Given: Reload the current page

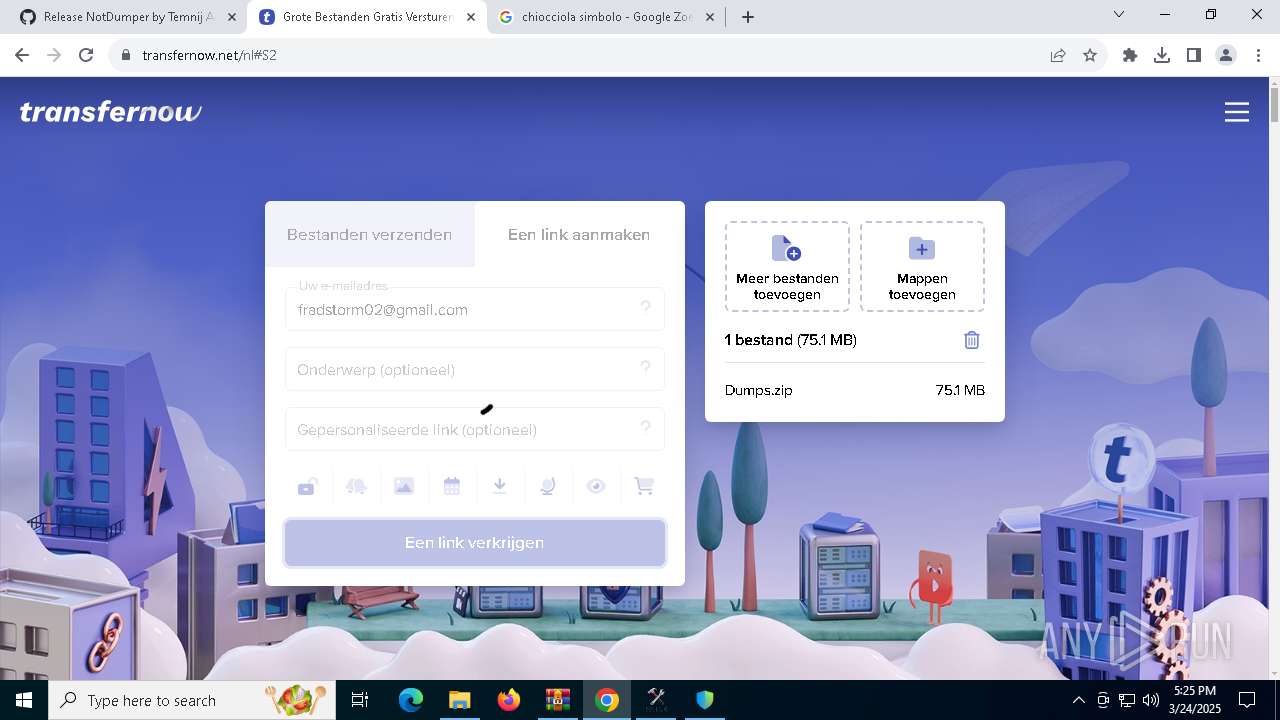Looking at the screenshot, I should click(86, 55).
